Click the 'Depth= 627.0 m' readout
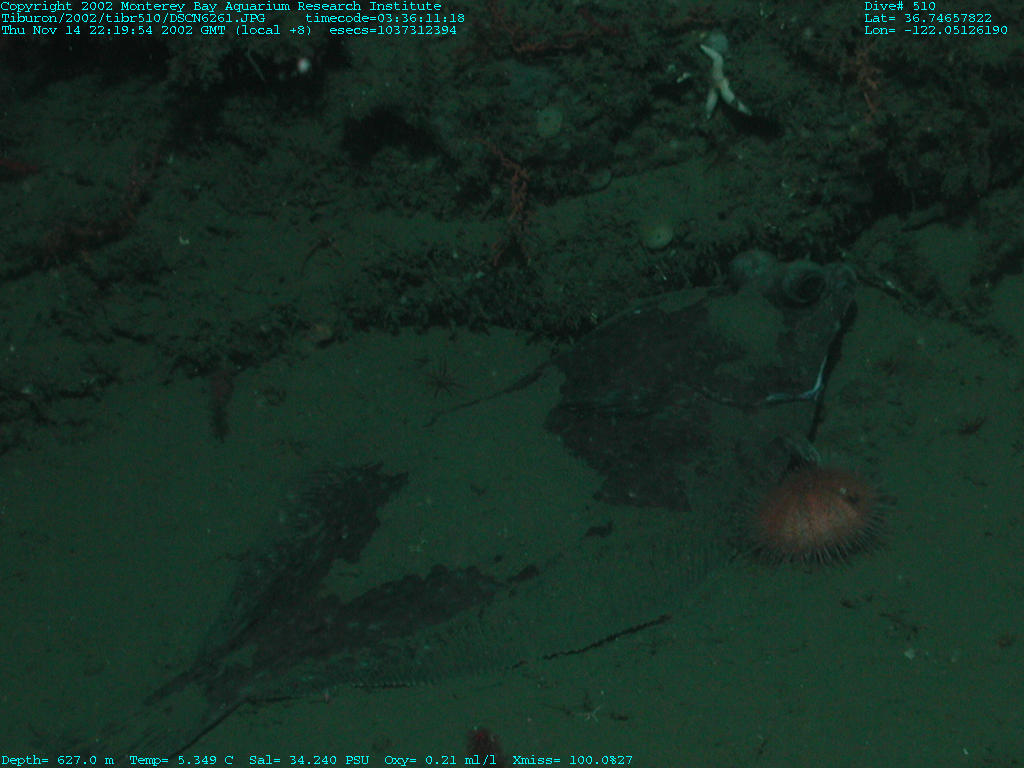This screenshot has height=768, width=1024. coord(57,760)
